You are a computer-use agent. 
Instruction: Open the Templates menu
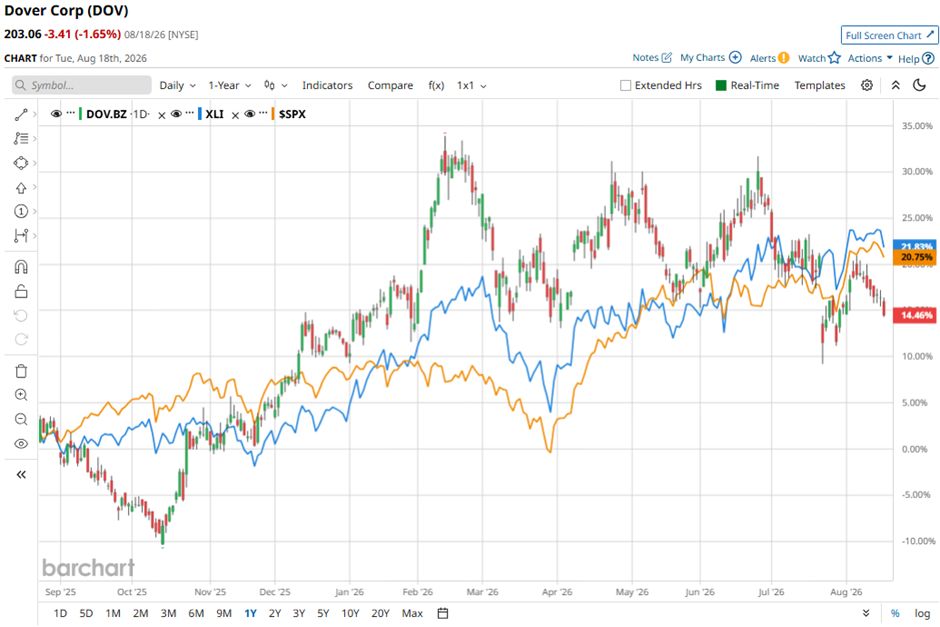[x=820, y=85]
